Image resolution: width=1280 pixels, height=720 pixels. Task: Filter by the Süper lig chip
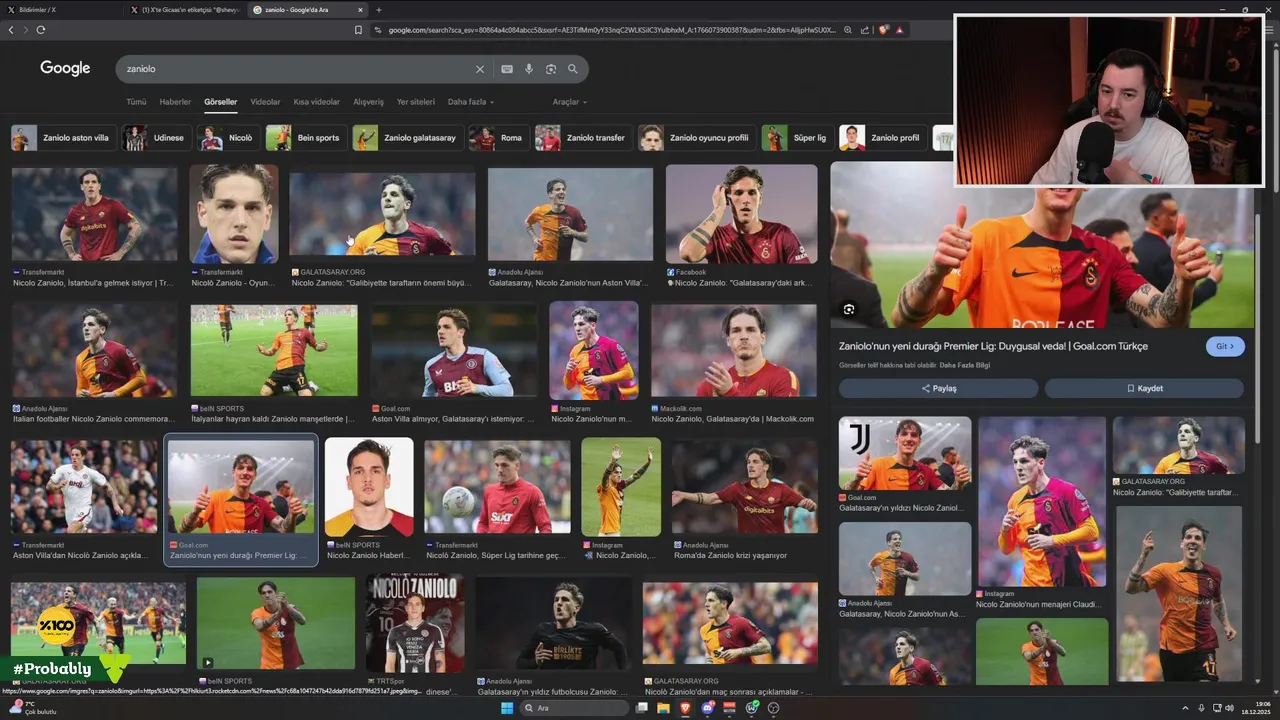click(797, 138)
